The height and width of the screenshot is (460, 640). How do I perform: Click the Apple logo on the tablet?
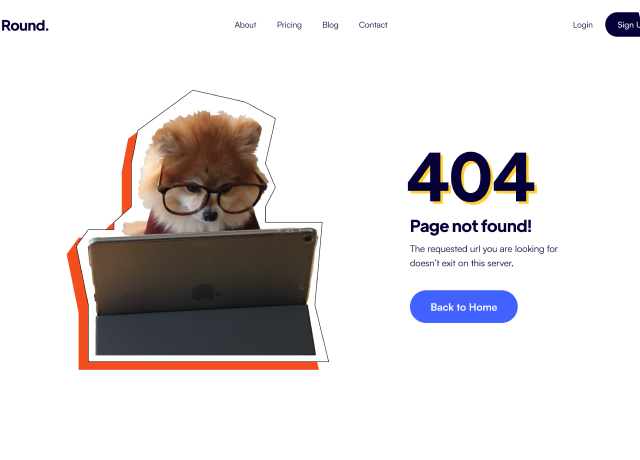point(205,292)
